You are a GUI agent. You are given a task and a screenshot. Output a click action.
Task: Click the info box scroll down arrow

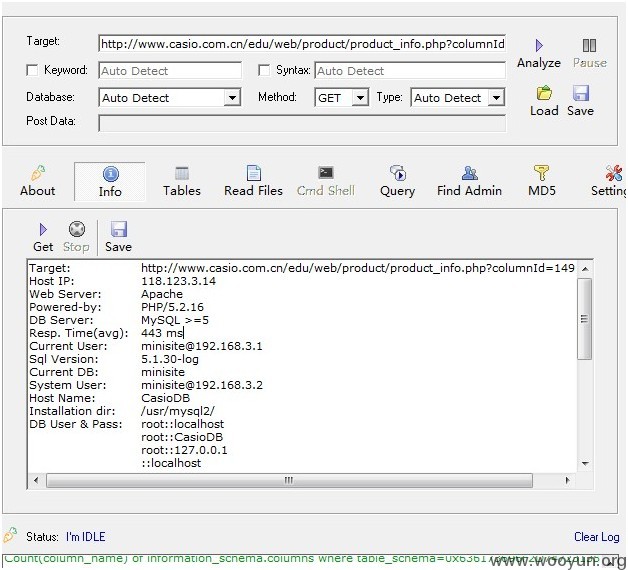tap(585, 463)
